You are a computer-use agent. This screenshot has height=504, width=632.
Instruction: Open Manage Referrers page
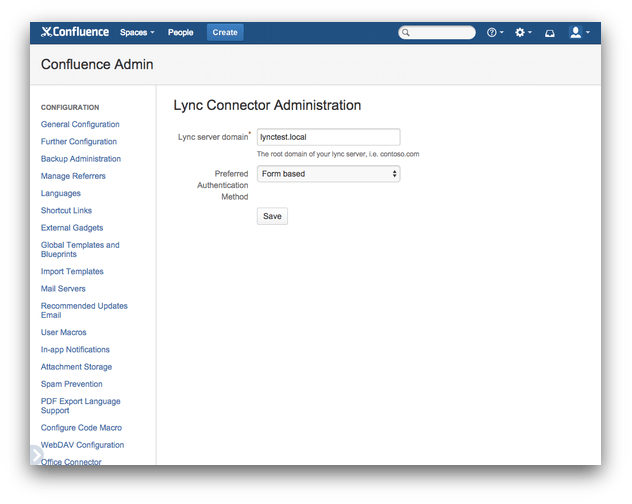click(x=73, y=176)
